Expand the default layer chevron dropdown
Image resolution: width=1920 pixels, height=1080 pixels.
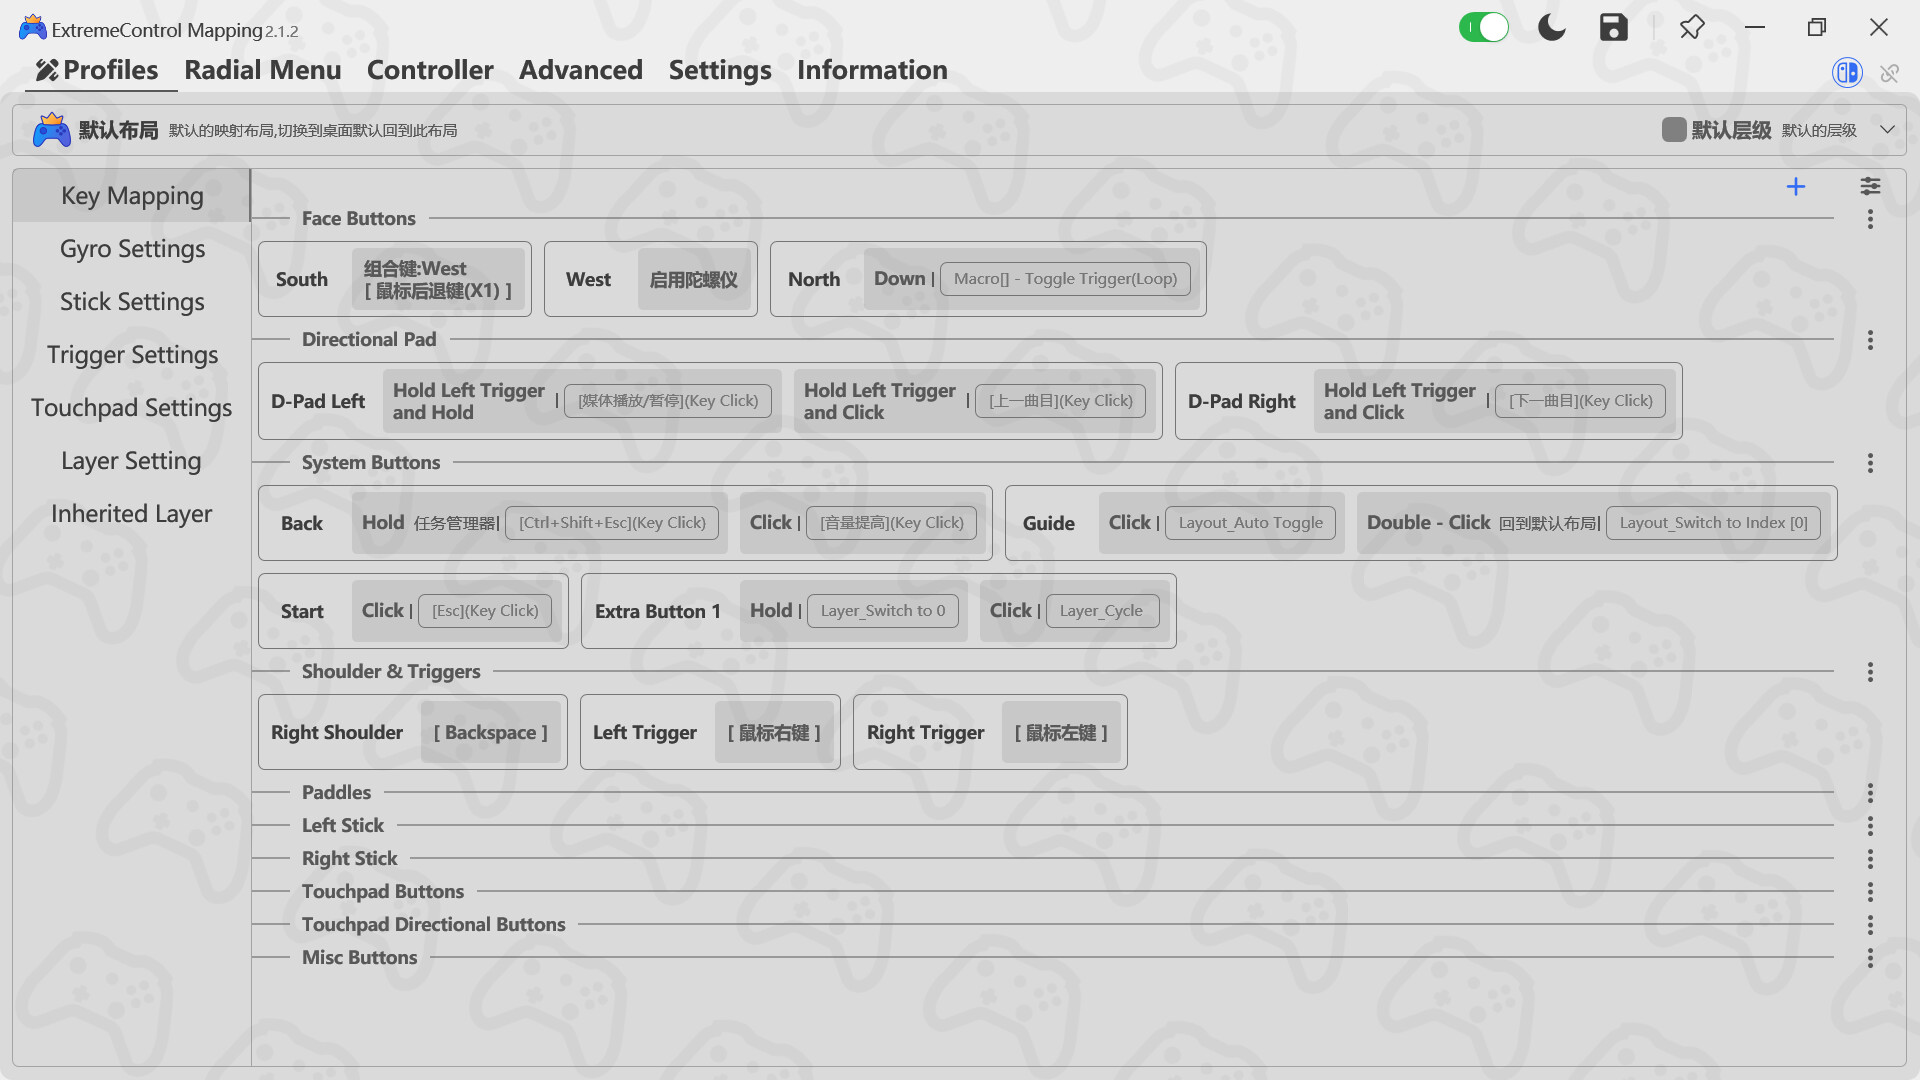1889,129
